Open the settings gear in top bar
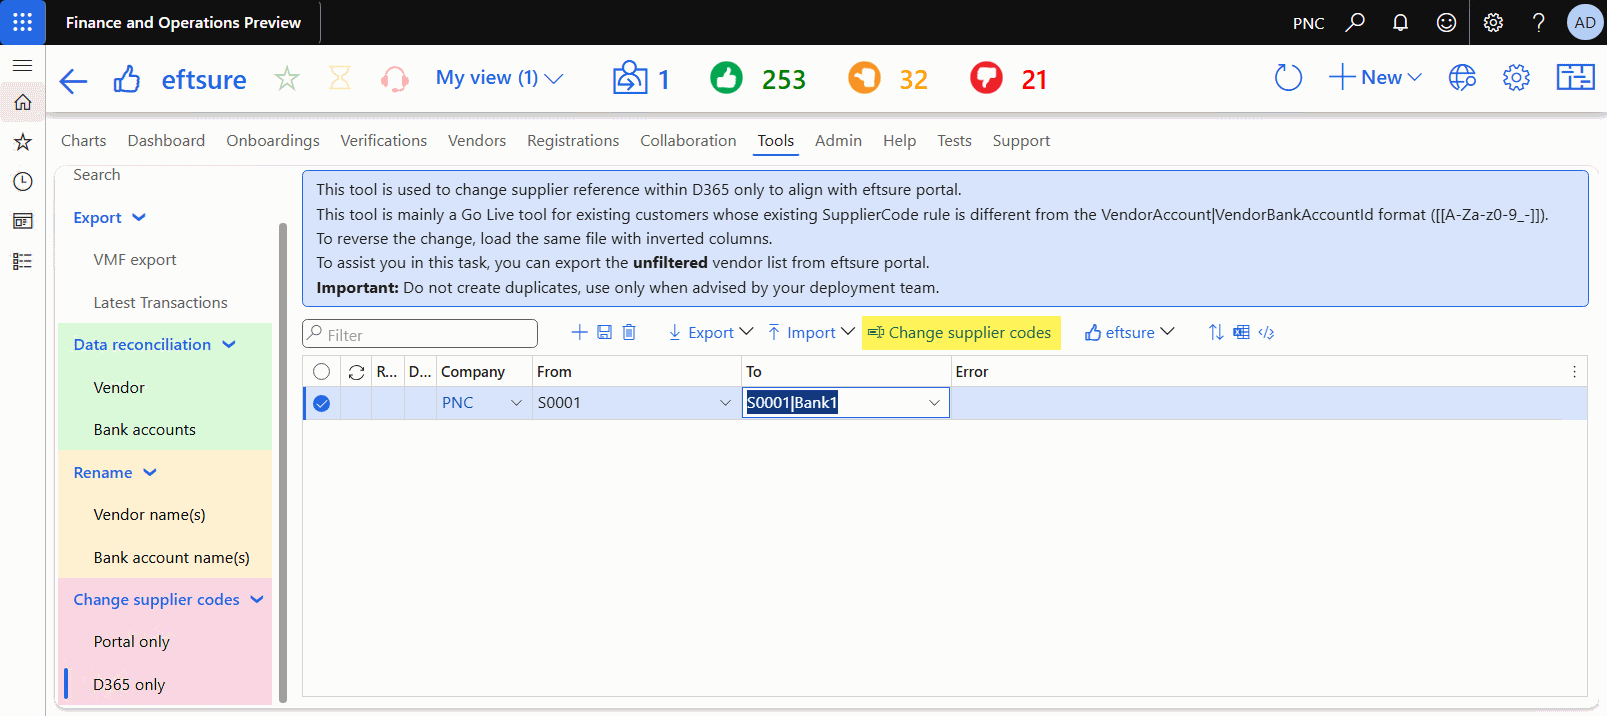The width and height of the screenshot is (1607, 716). (1493, 22)
